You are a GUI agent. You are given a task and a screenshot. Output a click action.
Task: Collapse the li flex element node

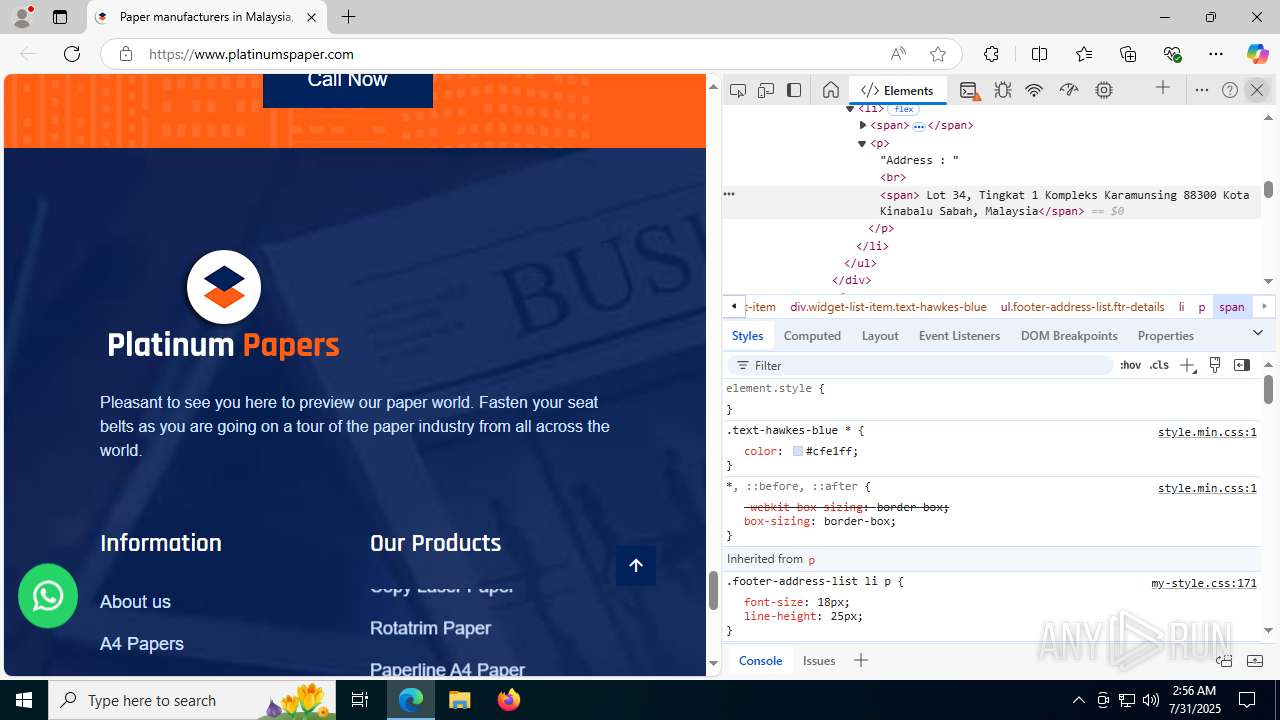(850, 108)
